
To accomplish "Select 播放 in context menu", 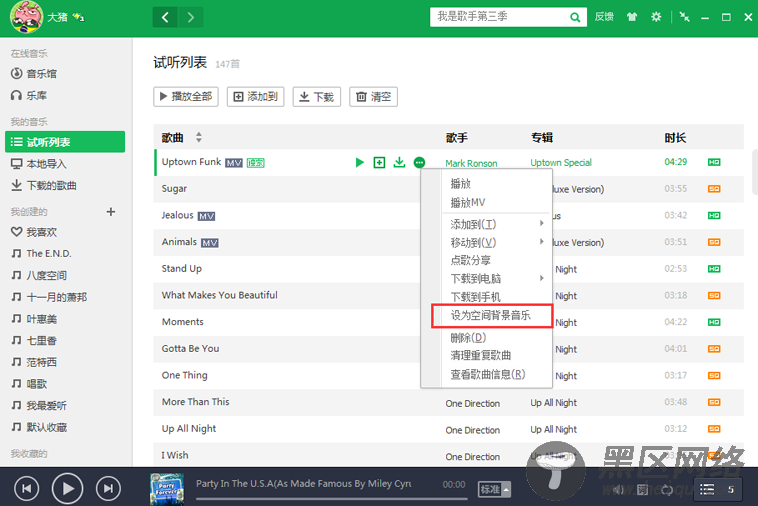I will point(497,184).
